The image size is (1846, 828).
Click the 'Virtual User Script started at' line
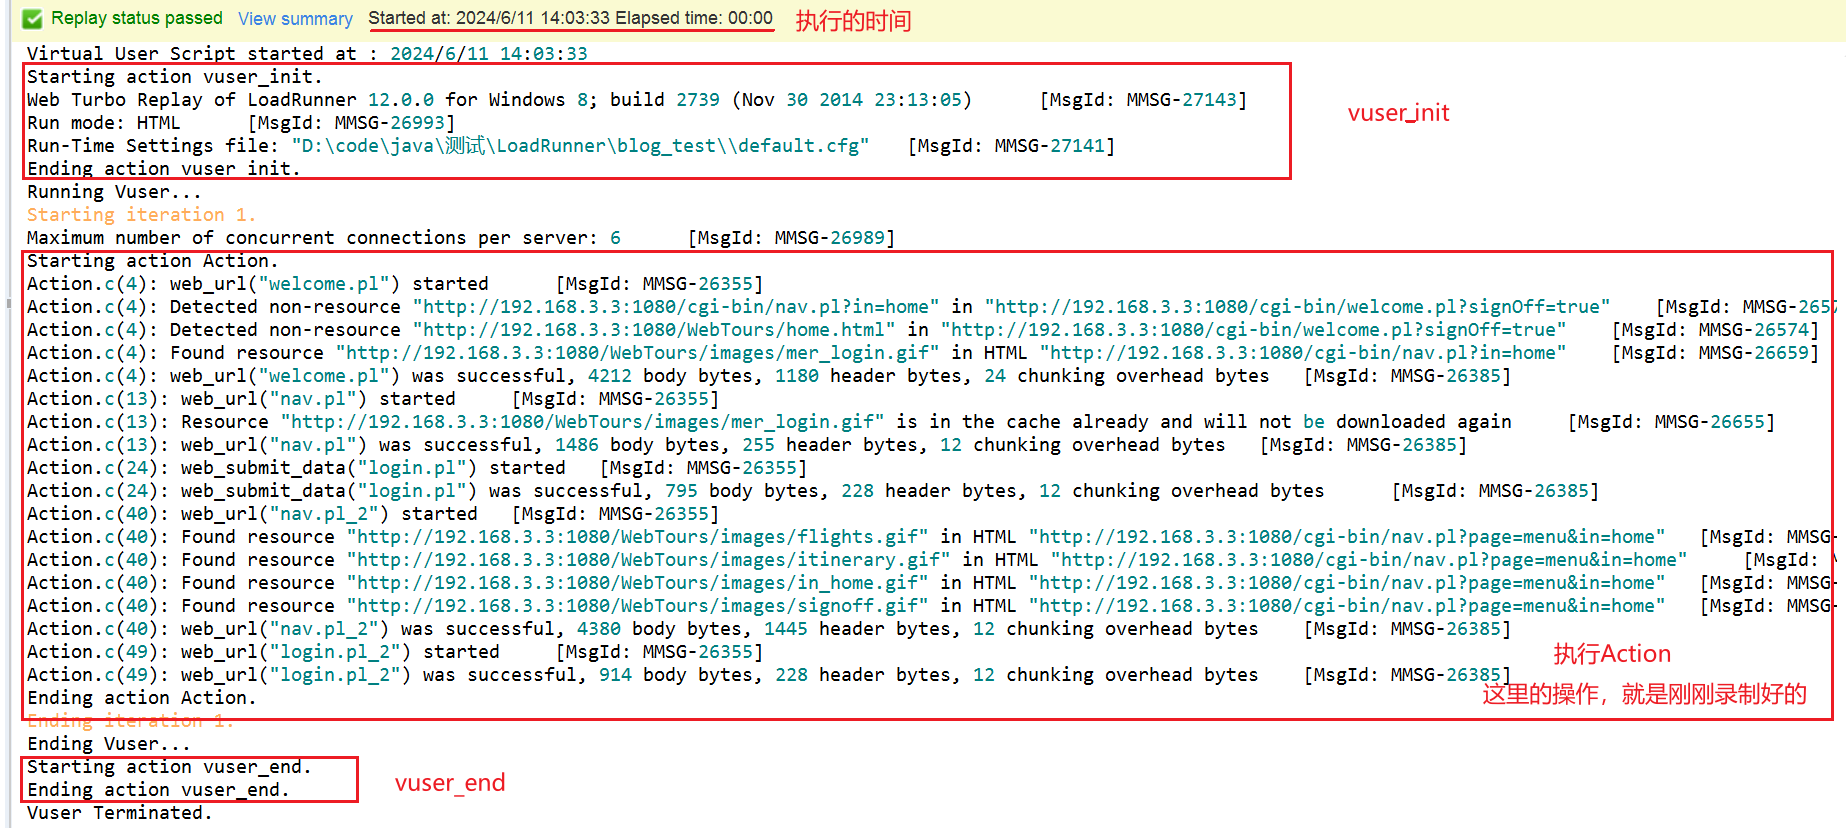(307, 53)
